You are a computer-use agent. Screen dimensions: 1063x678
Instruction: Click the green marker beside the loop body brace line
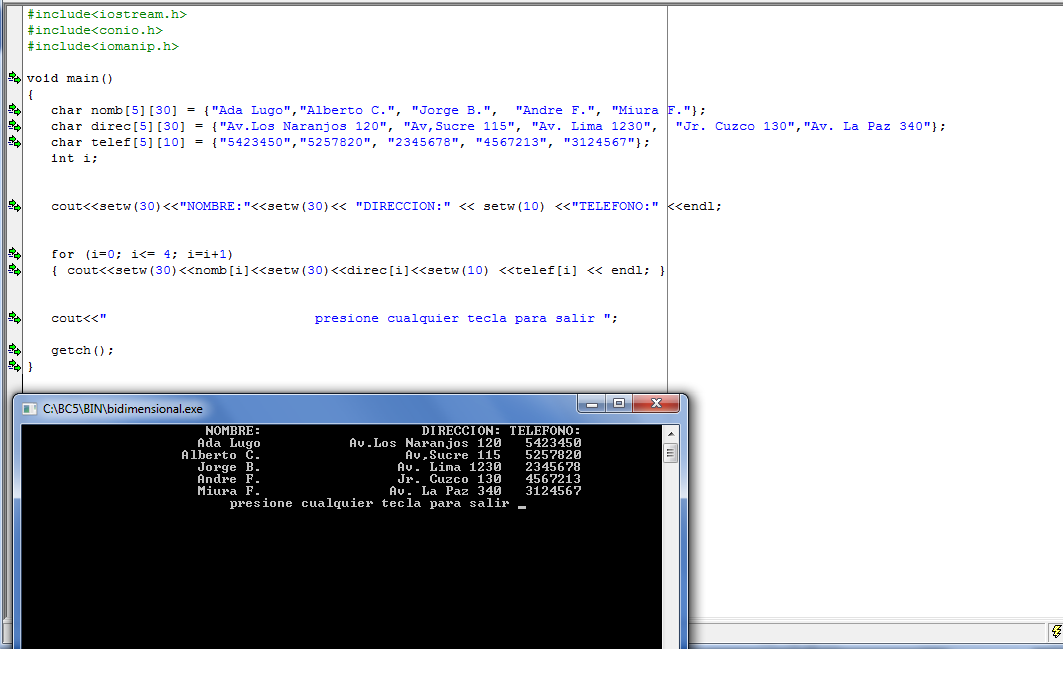pos(12,270)
